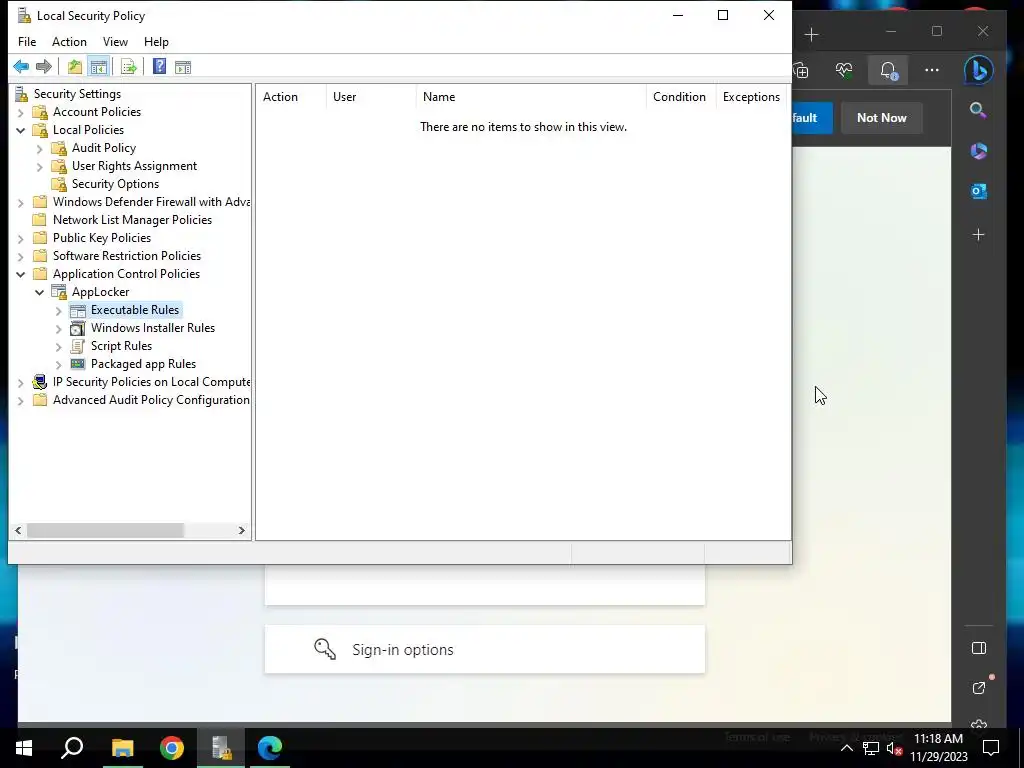This screenshot has width=1024, height=768.
Task: Select Network List Manager Policies
Action: click(x=132, y=220)
